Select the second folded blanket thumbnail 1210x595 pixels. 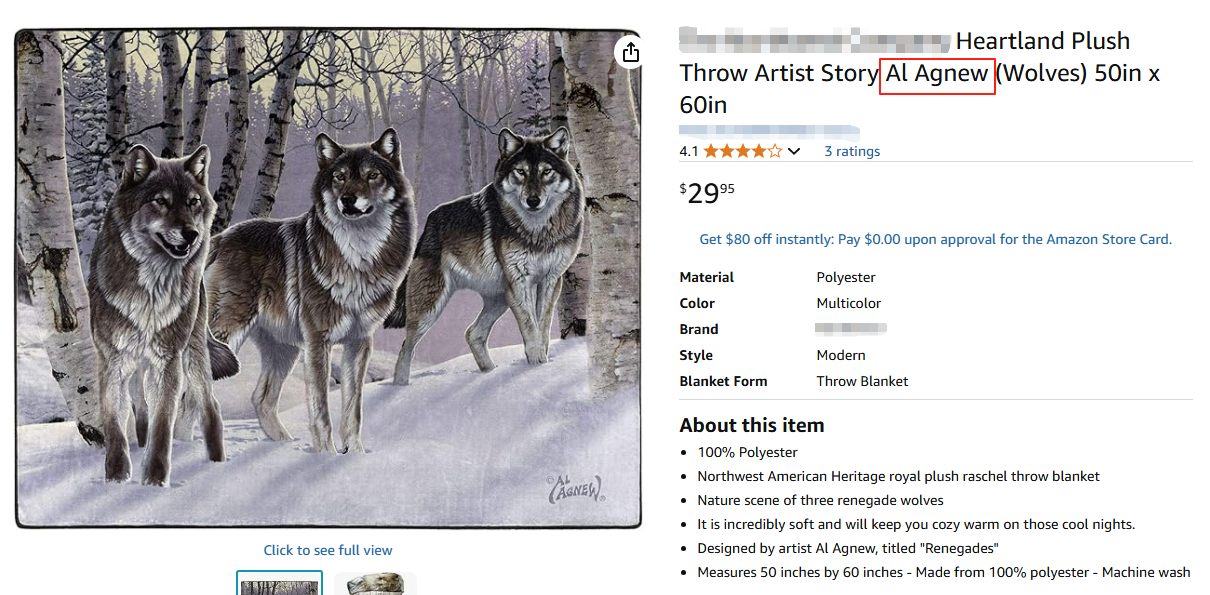coord(375,584)
